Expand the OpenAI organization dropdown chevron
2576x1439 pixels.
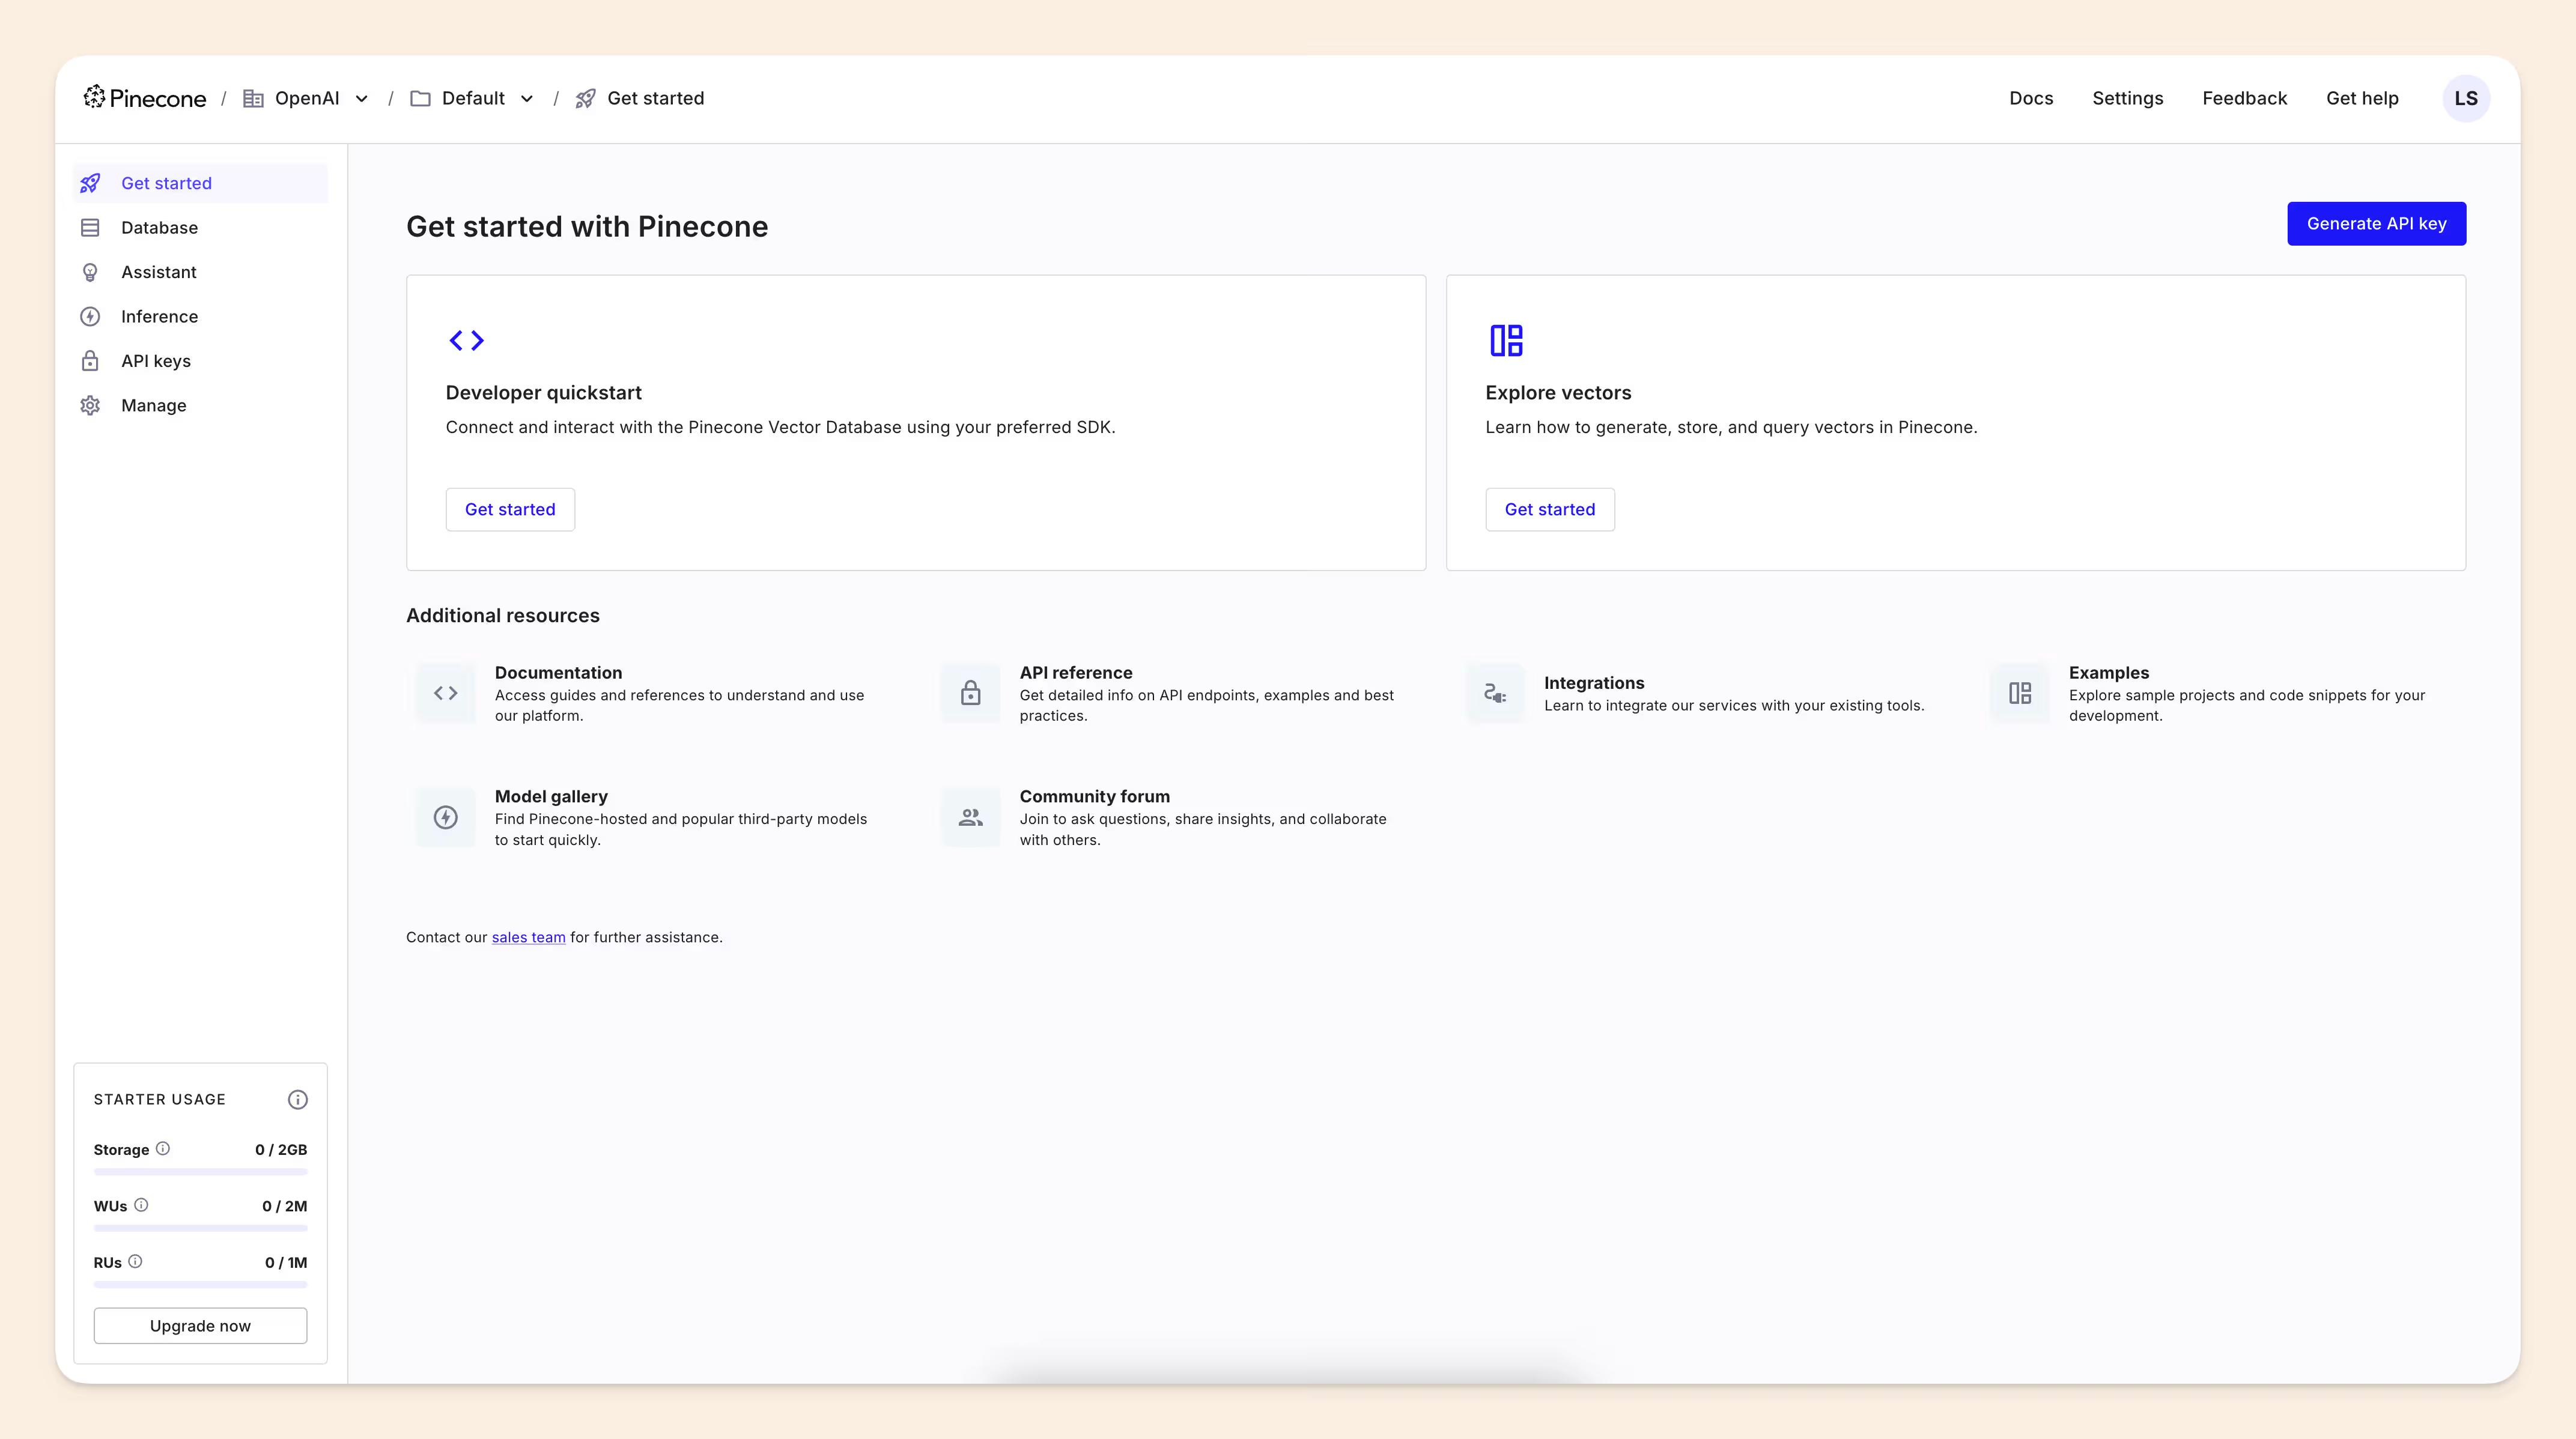[x=362, y=98]
